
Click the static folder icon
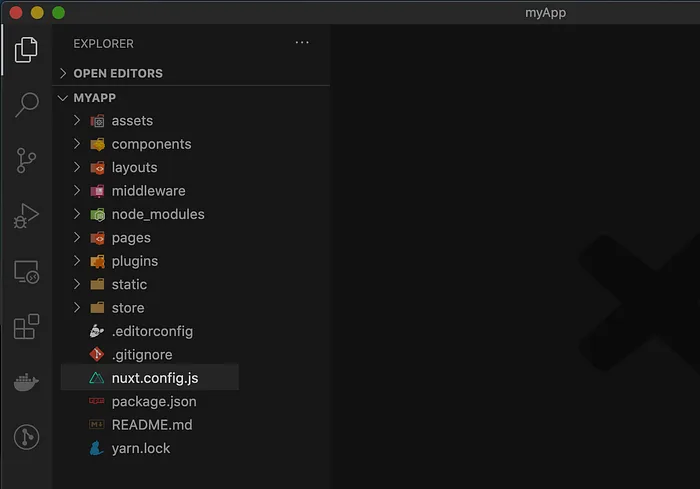point(97,284)
